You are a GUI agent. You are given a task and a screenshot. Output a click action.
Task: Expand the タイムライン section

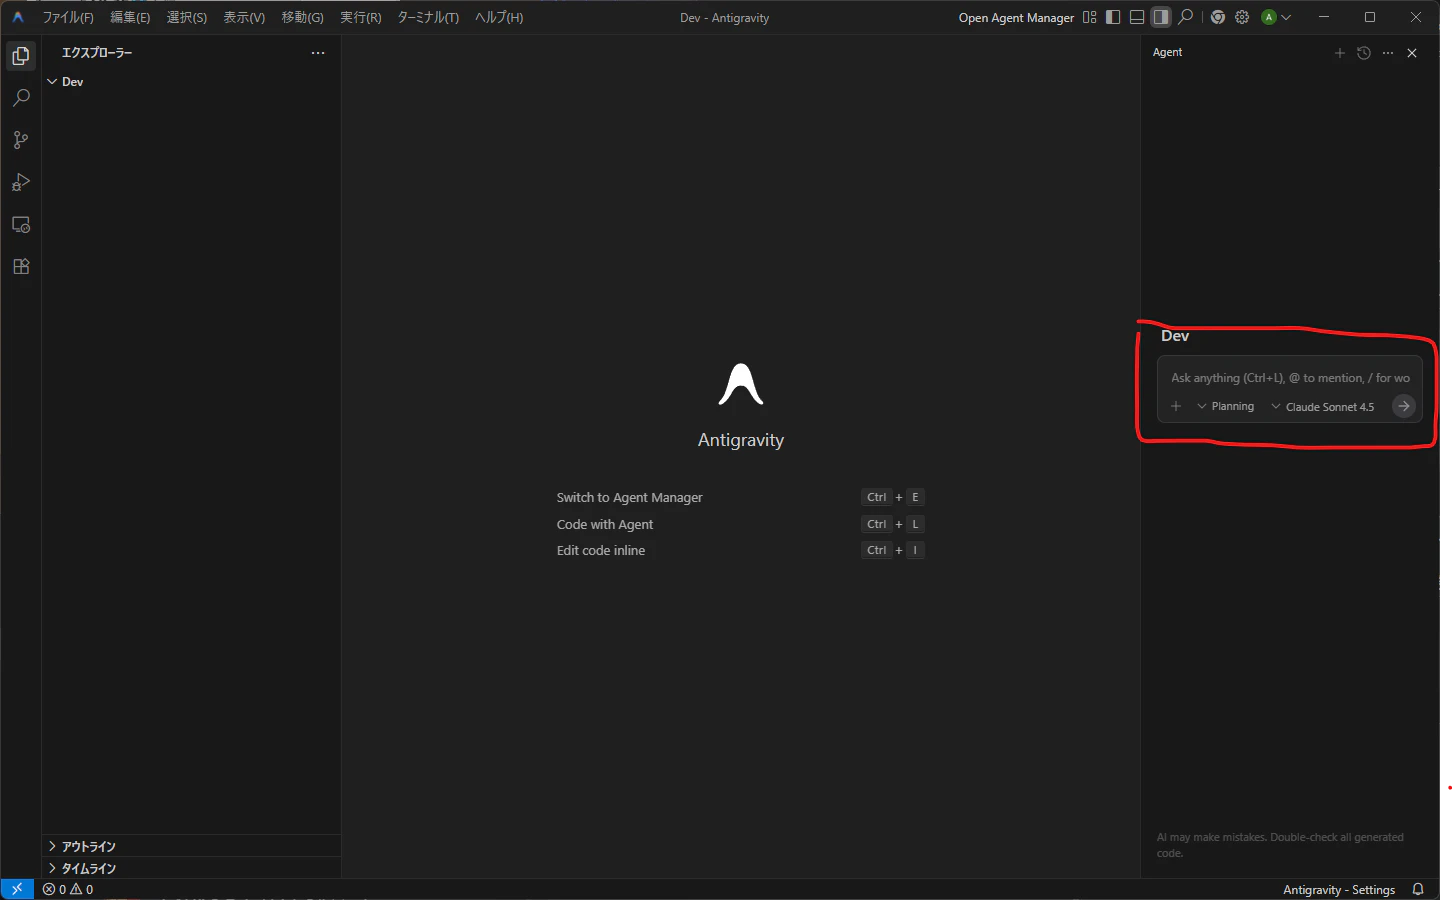191,868
